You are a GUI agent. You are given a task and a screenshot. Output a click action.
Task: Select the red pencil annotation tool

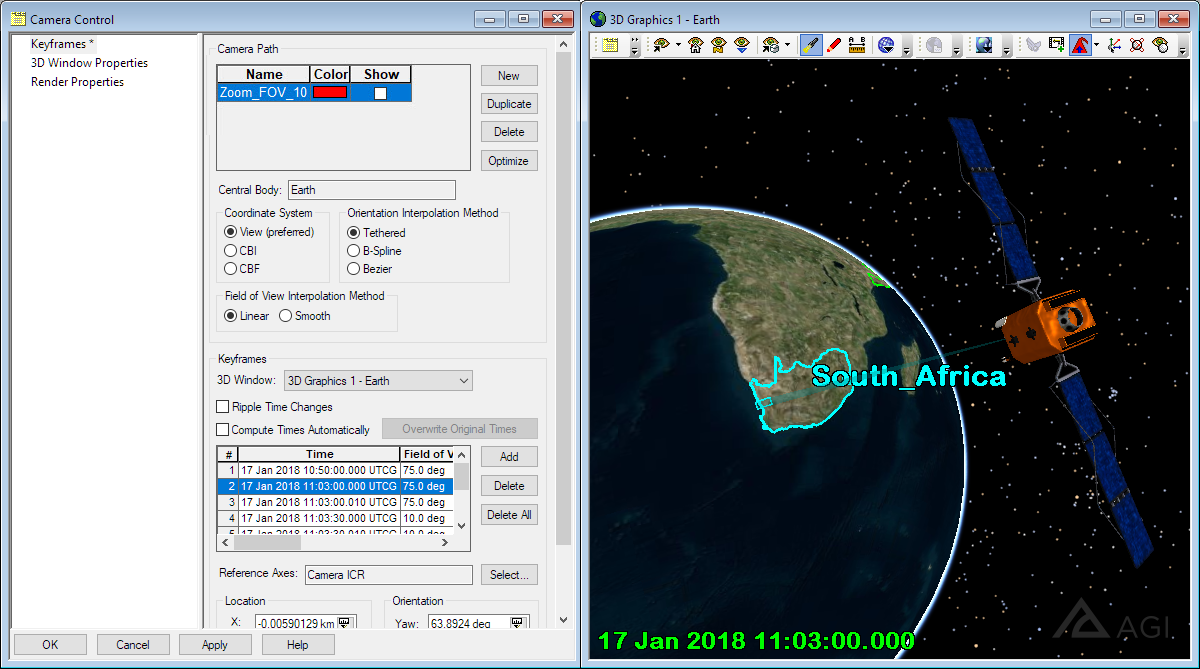(833, 45)
